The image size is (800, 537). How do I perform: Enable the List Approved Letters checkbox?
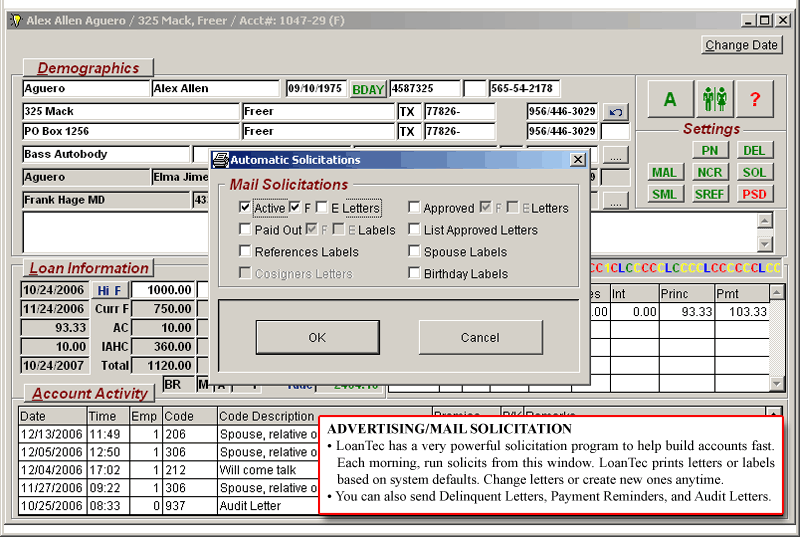414,229
